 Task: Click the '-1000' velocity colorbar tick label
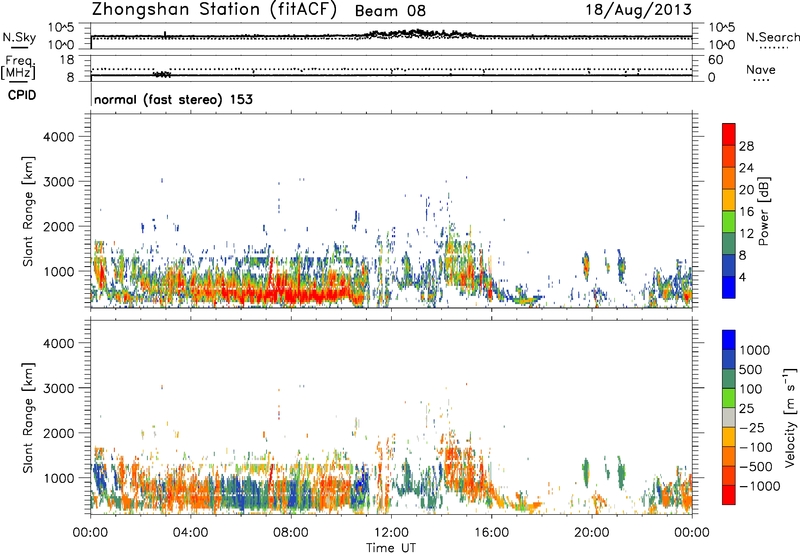click(759, 486)
